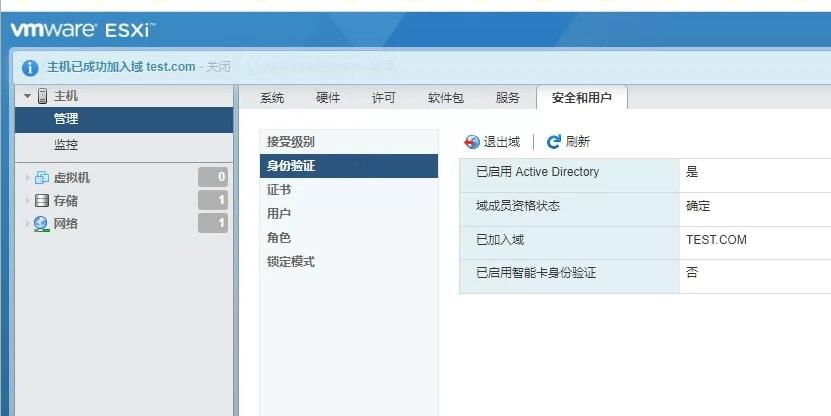Image resolution: width=831 pixels, height=416 pixels.
Task: Click the 主机已成功加入域 test.com message
Action: tap(121, 67)
